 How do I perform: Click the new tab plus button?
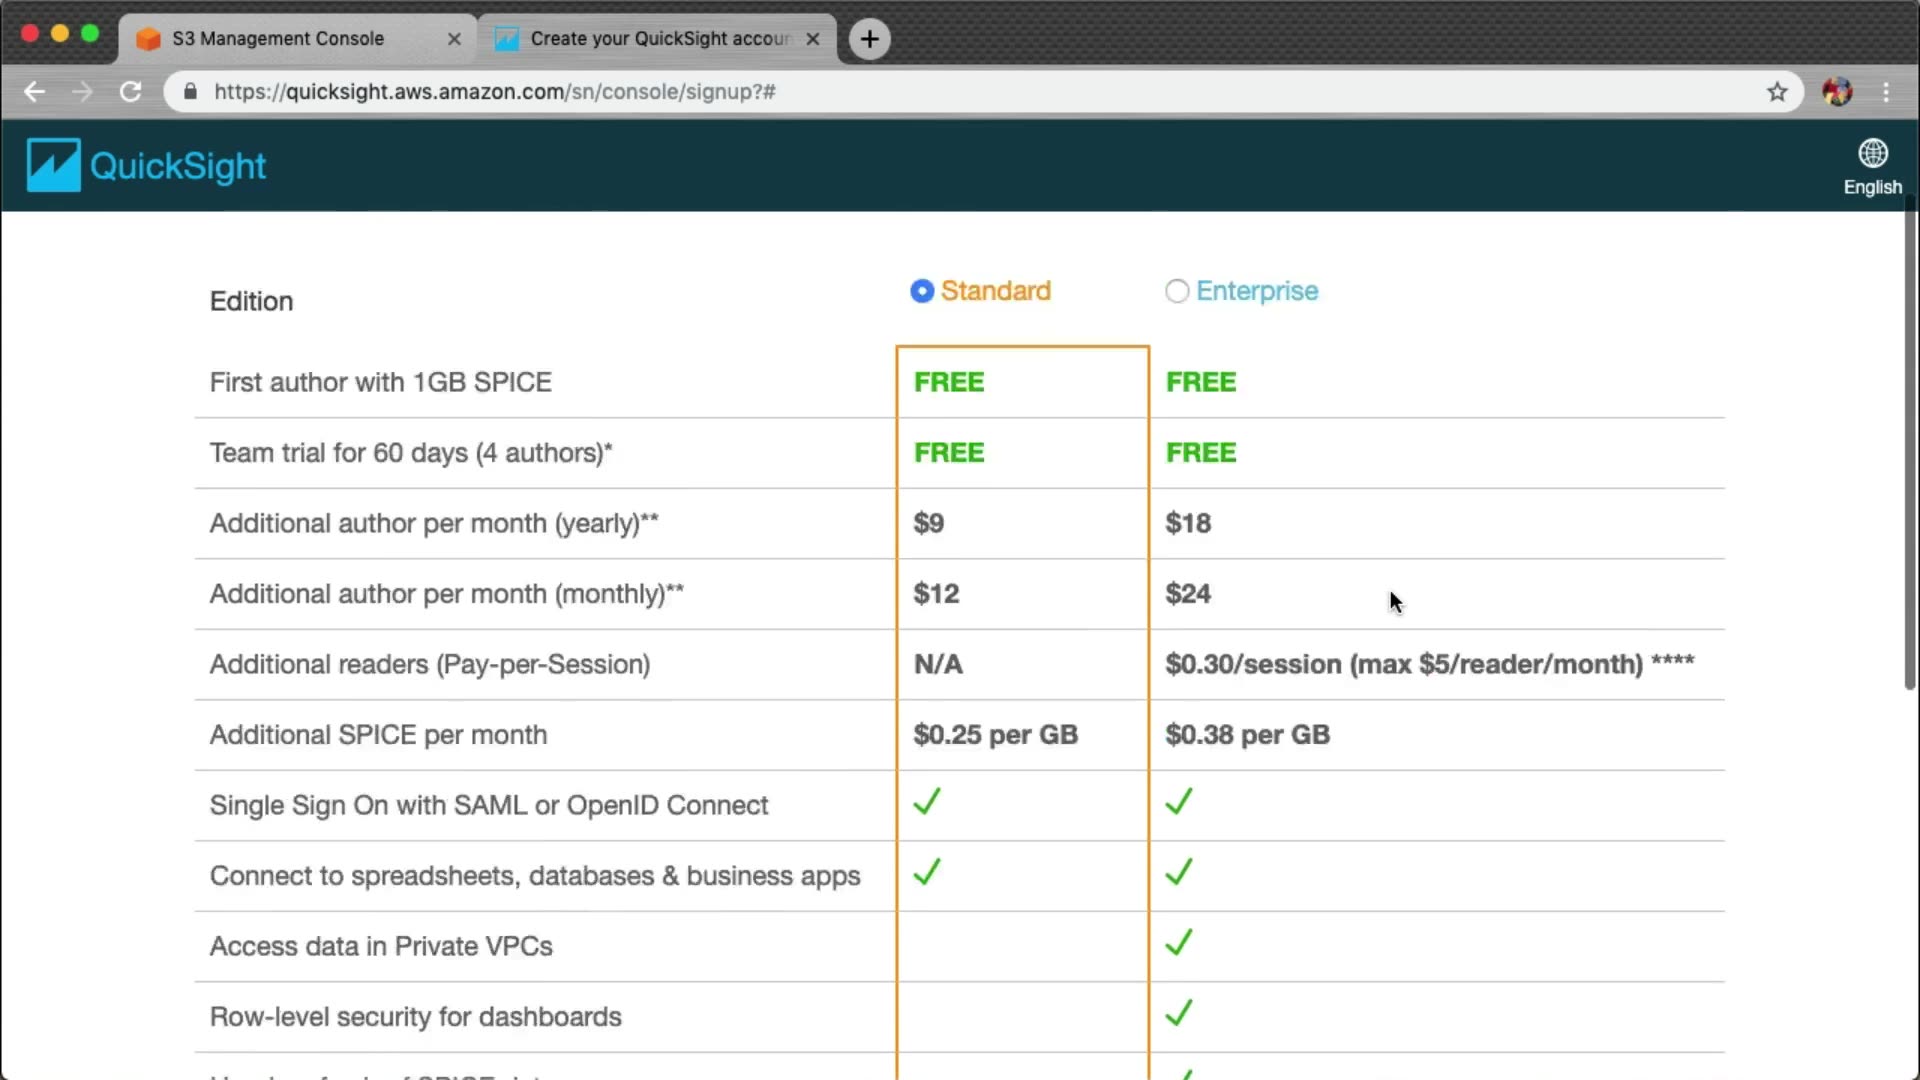click(869, 39)
